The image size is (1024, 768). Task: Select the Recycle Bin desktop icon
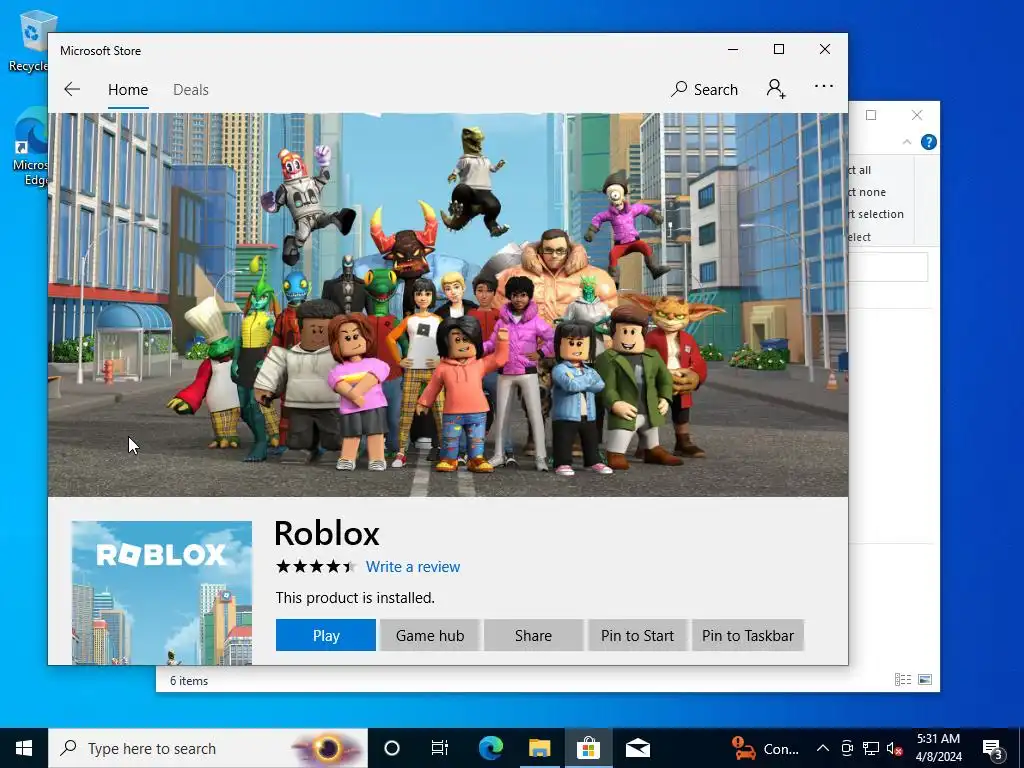coord(30,40)
